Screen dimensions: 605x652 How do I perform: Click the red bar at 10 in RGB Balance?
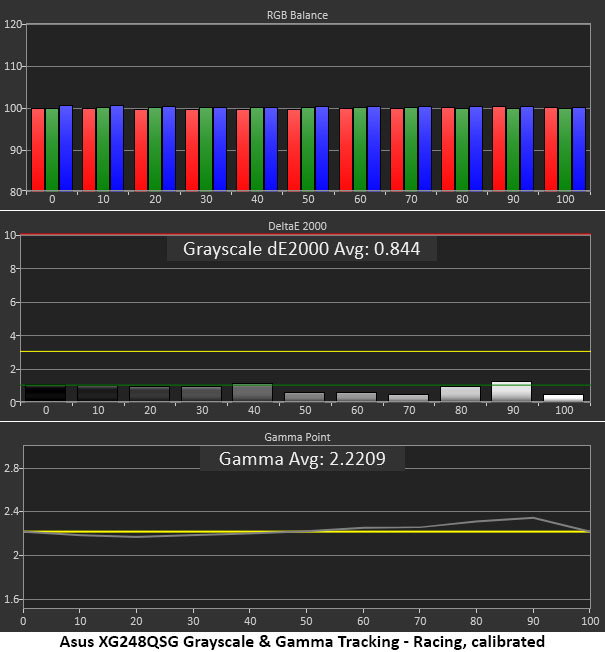tap(89, 150)
